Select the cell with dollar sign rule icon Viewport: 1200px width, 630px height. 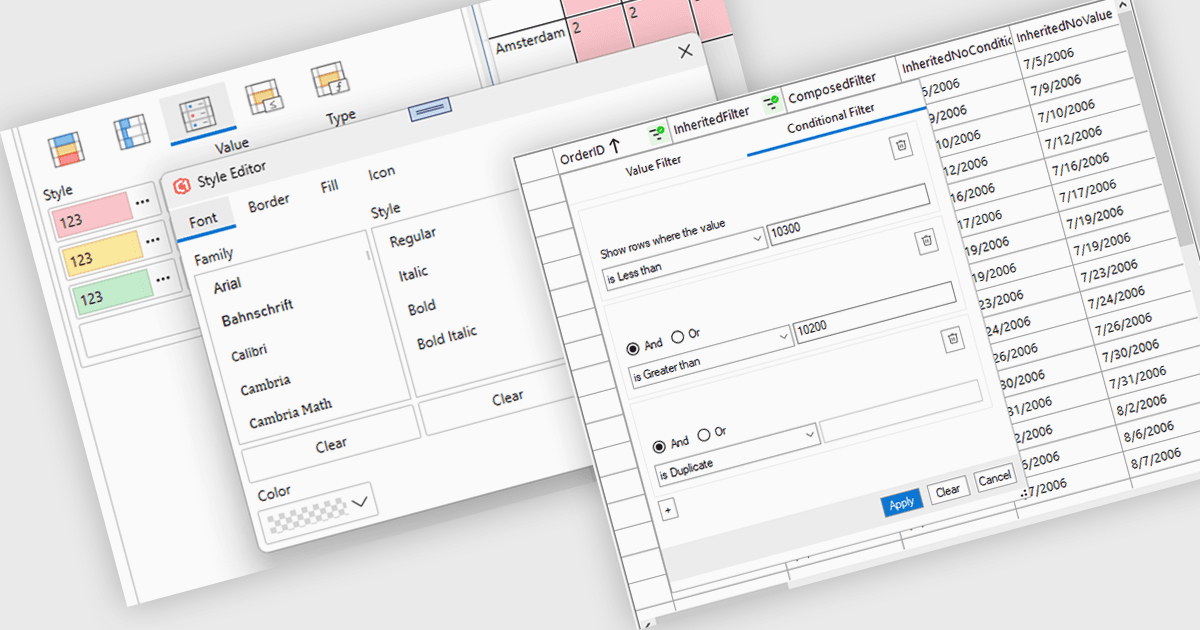click(x=262, y=98)
